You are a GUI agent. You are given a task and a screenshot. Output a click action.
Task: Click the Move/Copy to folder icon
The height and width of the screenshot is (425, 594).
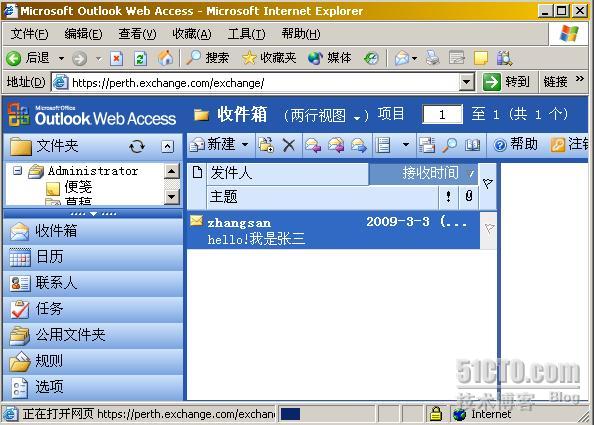(x=266, y=145)
